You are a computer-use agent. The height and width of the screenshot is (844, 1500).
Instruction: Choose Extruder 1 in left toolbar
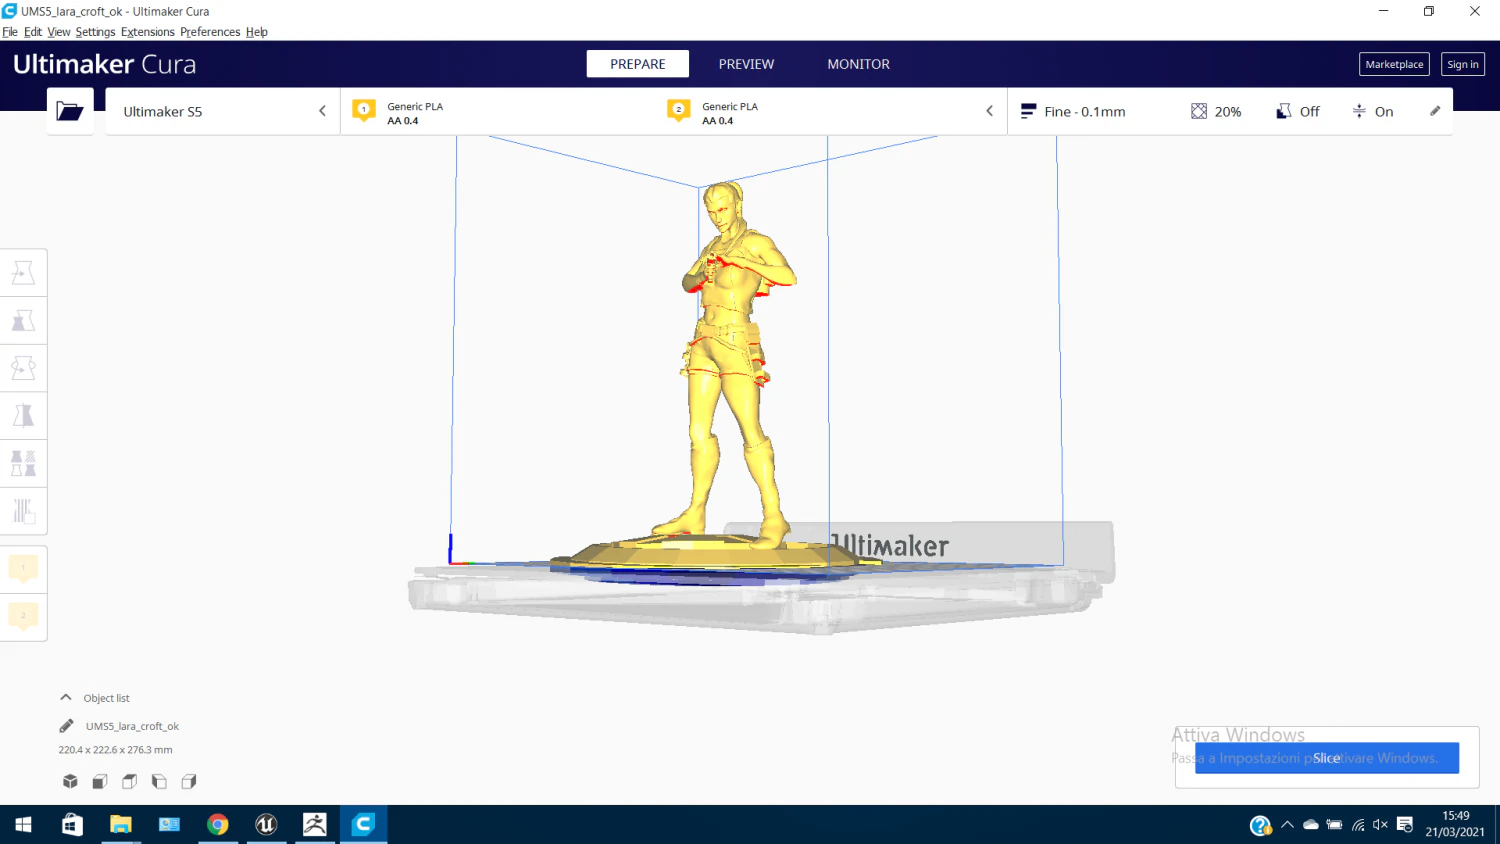click(23, 569)
